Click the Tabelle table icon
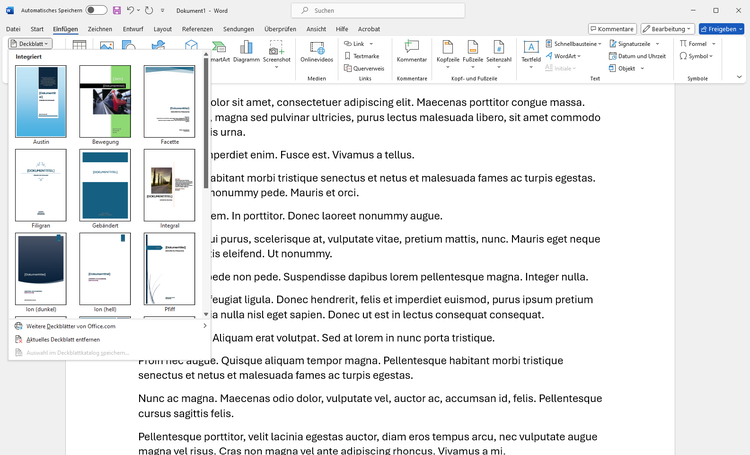Viewport: 750px width, 455px height. (79, 44)
